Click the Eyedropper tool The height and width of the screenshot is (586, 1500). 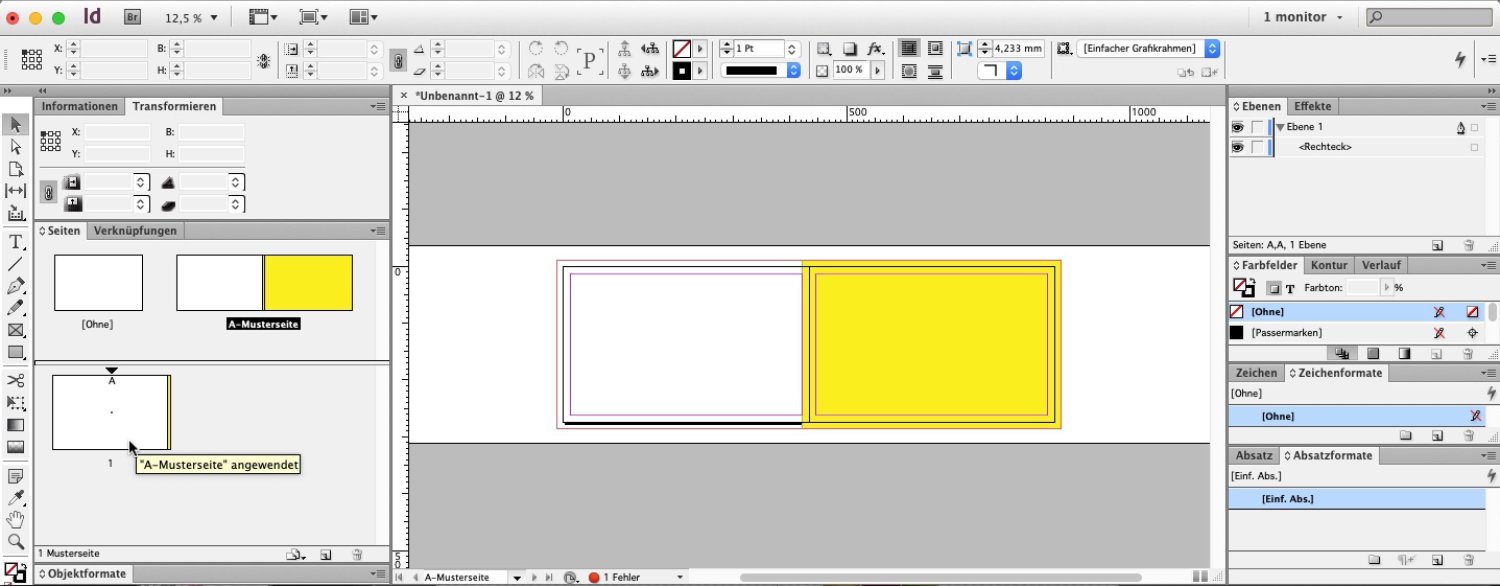16,498
